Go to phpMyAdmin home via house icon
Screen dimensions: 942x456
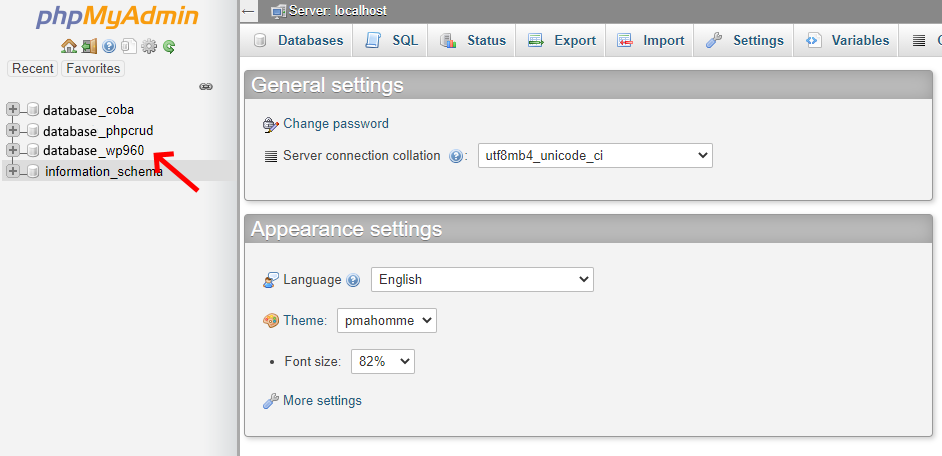click(69, 46)
